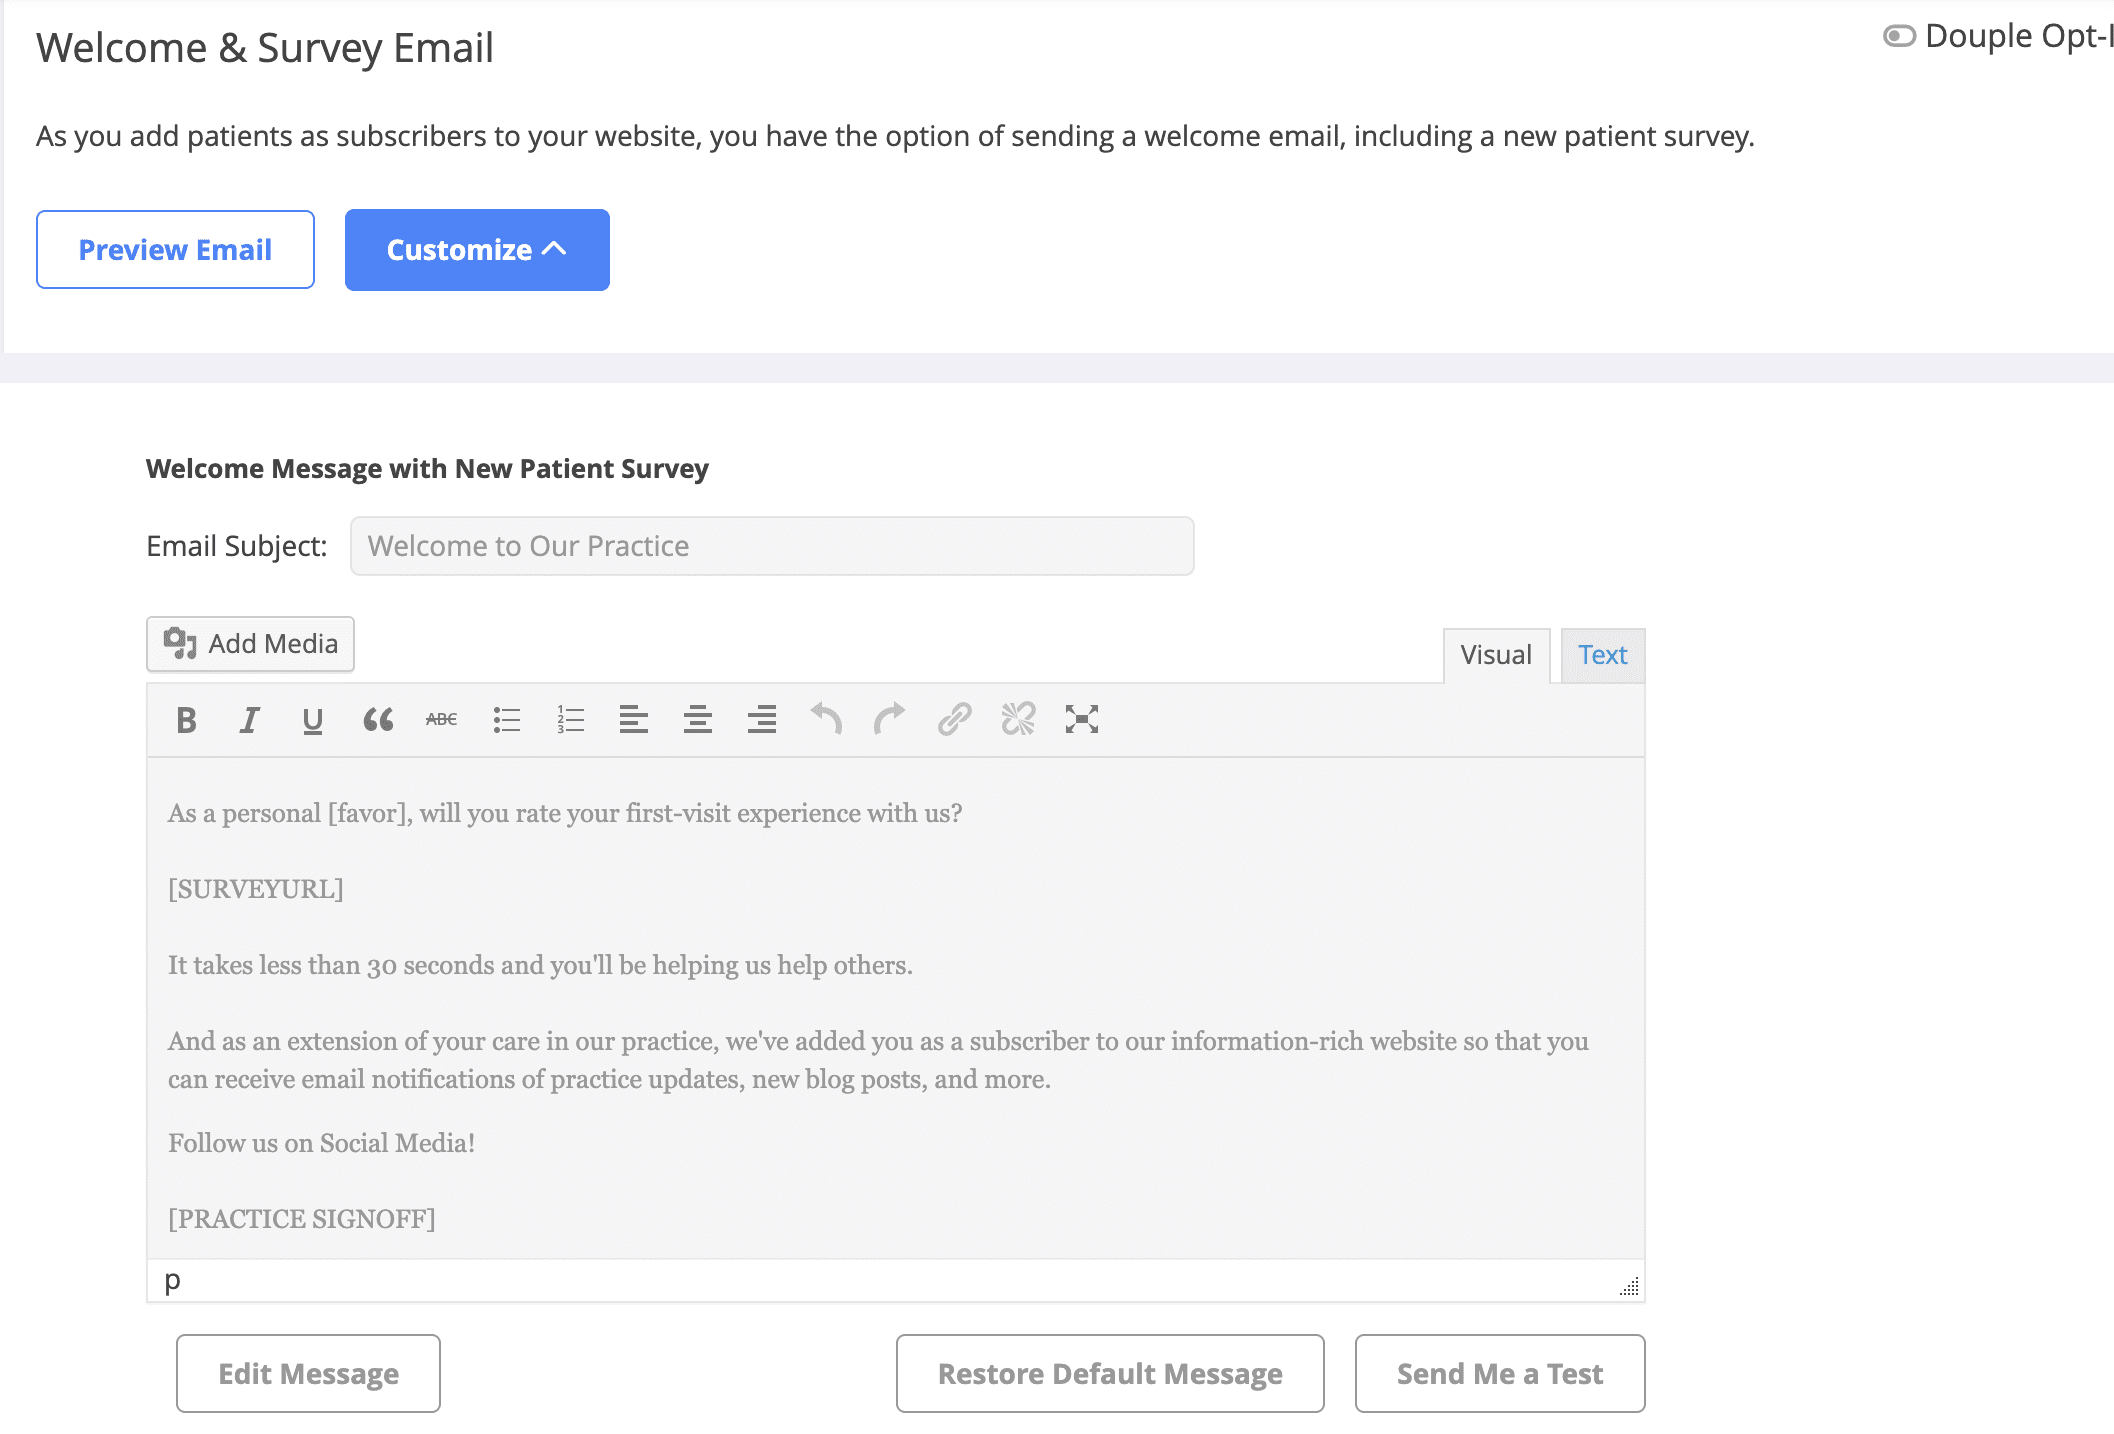
Task: Insert a hyperlink
Action: (x=954, y=719)
